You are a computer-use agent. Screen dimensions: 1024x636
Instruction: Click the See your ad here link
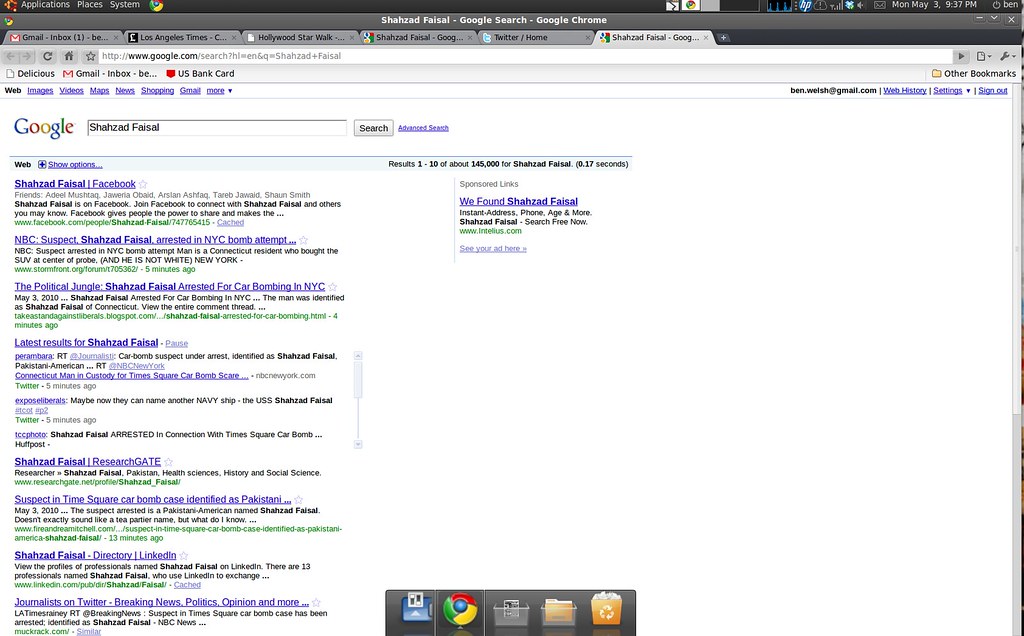[x=493, y=249]
